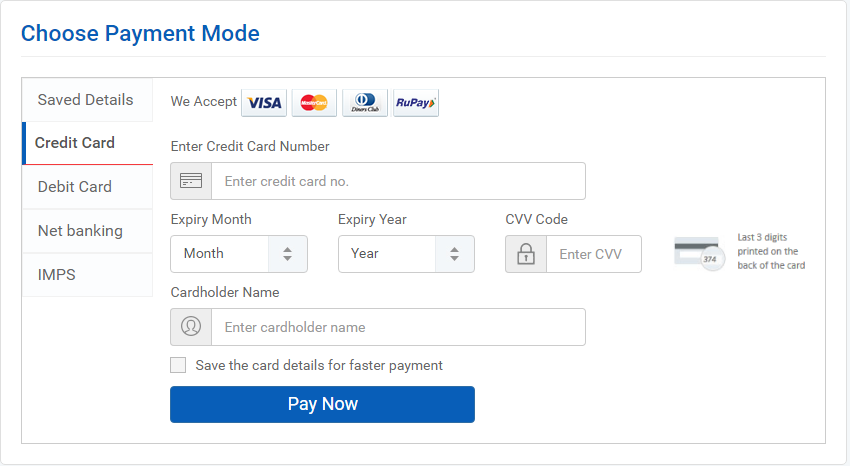Focus the cardholder name field
The height and width of the screenshot is (466, 850).
point(398,327)
